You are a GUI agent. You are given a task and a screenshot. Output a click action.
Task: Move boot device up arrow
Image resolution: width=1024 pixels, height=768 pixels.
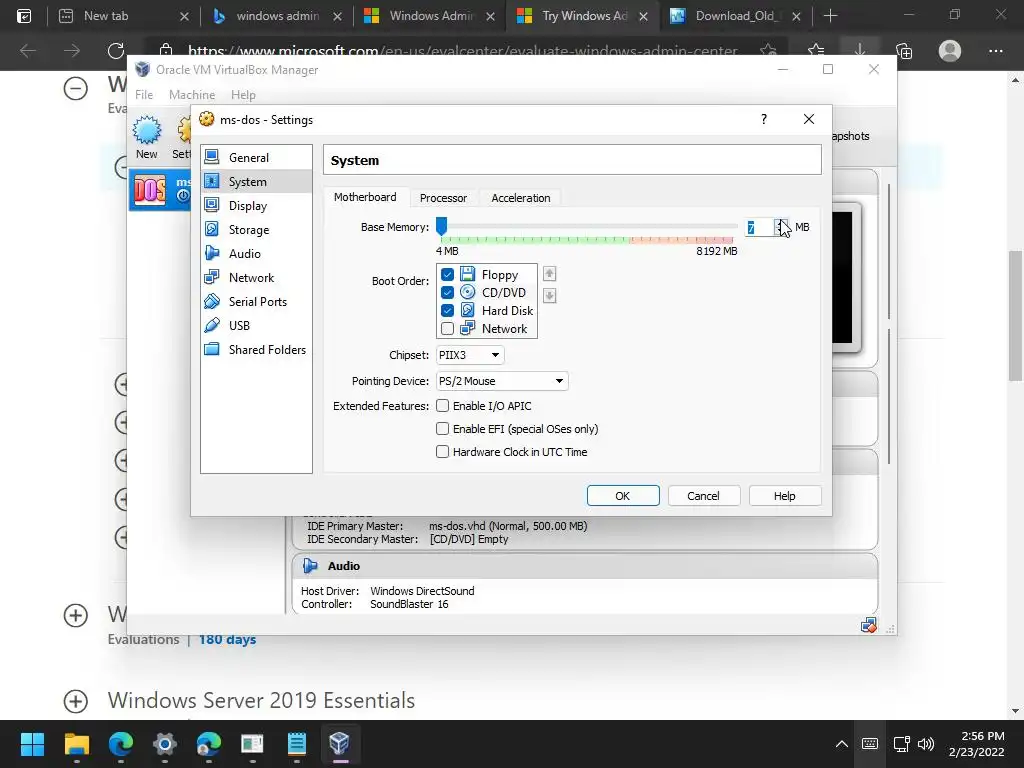coord(550,274)
